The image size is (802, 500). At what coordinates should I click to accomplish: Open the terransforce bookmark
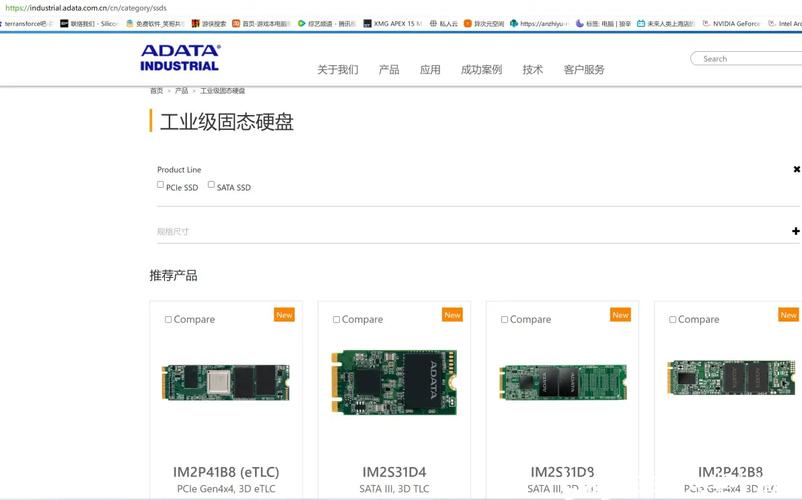click(26, 24)
